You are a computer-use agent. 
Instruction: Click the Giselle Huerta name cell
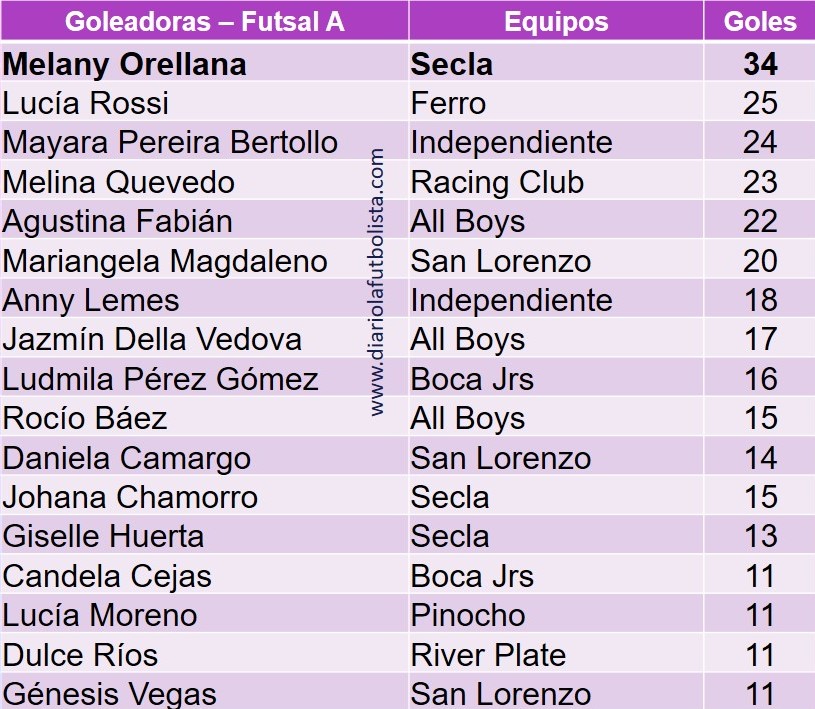(x=103, y=536)
